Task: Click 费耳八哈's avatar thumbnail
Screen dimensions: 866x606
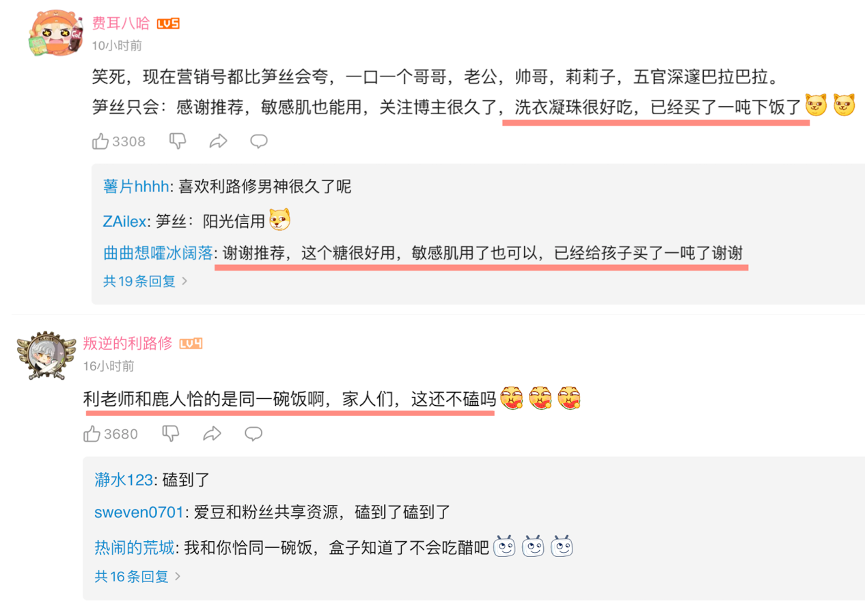Action: (x=55, y=33)
